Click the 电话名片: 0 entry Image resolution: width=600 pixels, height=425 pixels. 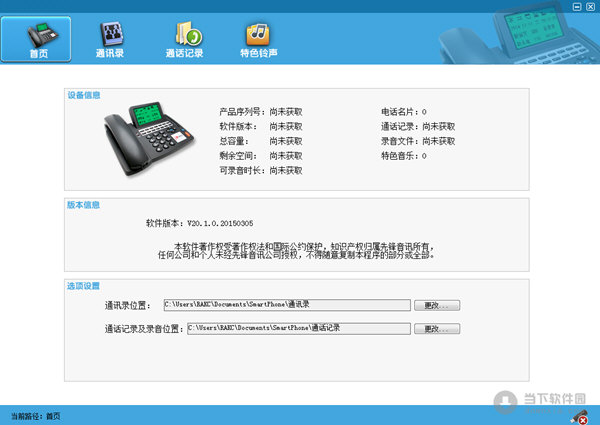(404, 112)
